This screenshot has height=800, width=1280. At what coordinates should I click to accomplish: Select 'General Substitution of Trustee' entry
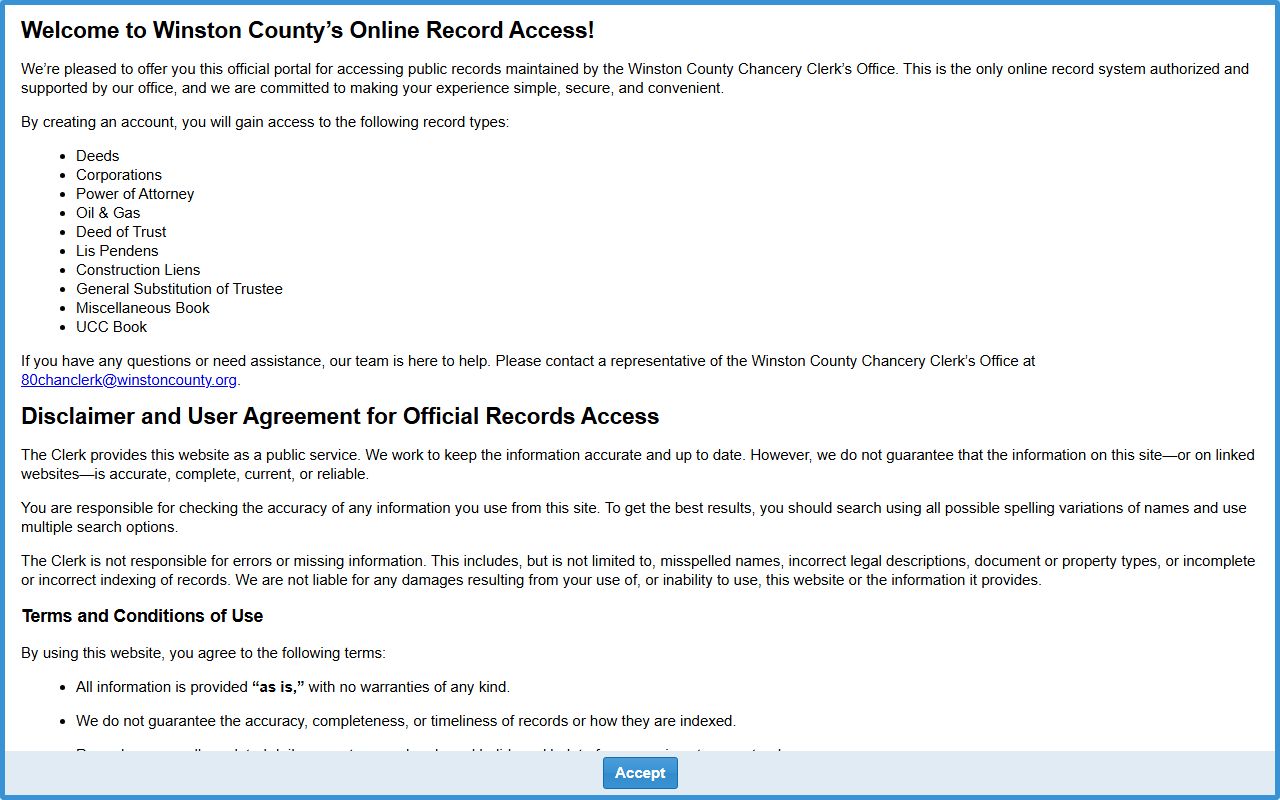pos(179,289)
